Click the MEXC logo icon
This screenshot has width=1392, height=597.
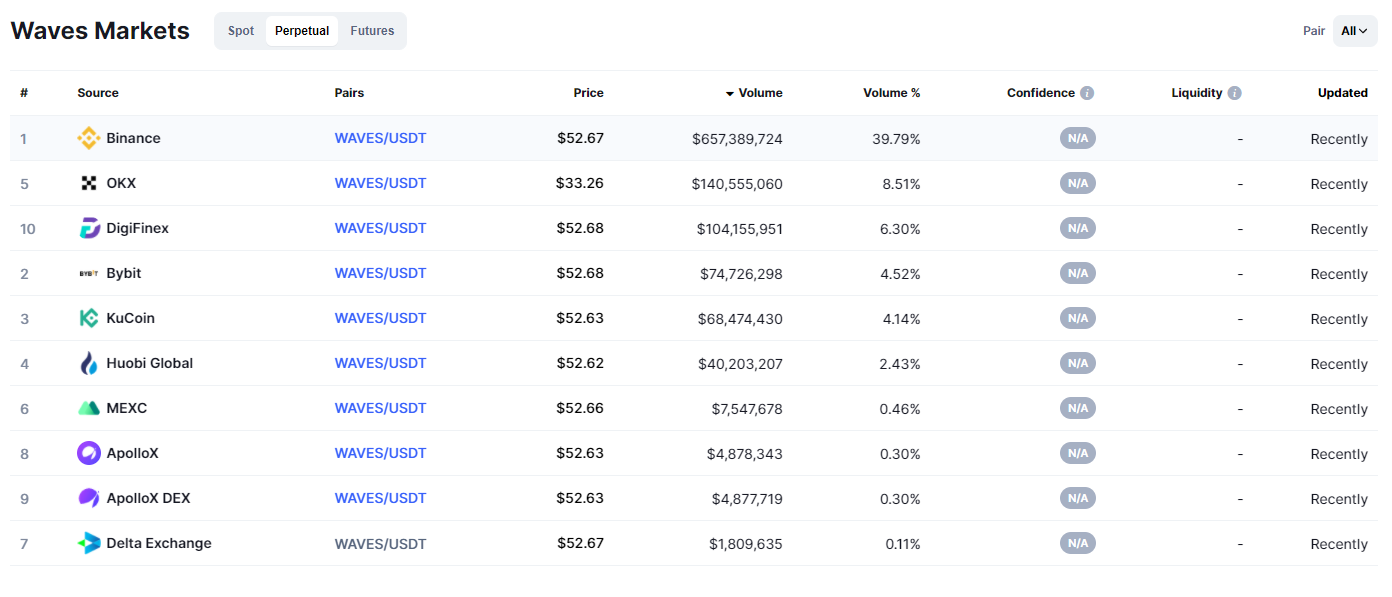[x=89, y=408]
